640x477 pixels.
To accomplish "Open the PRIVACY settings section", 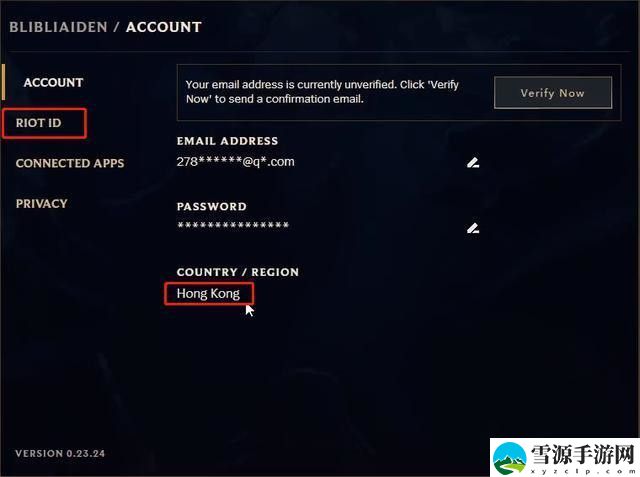I will pyautogui.click(x=41, y=204).
